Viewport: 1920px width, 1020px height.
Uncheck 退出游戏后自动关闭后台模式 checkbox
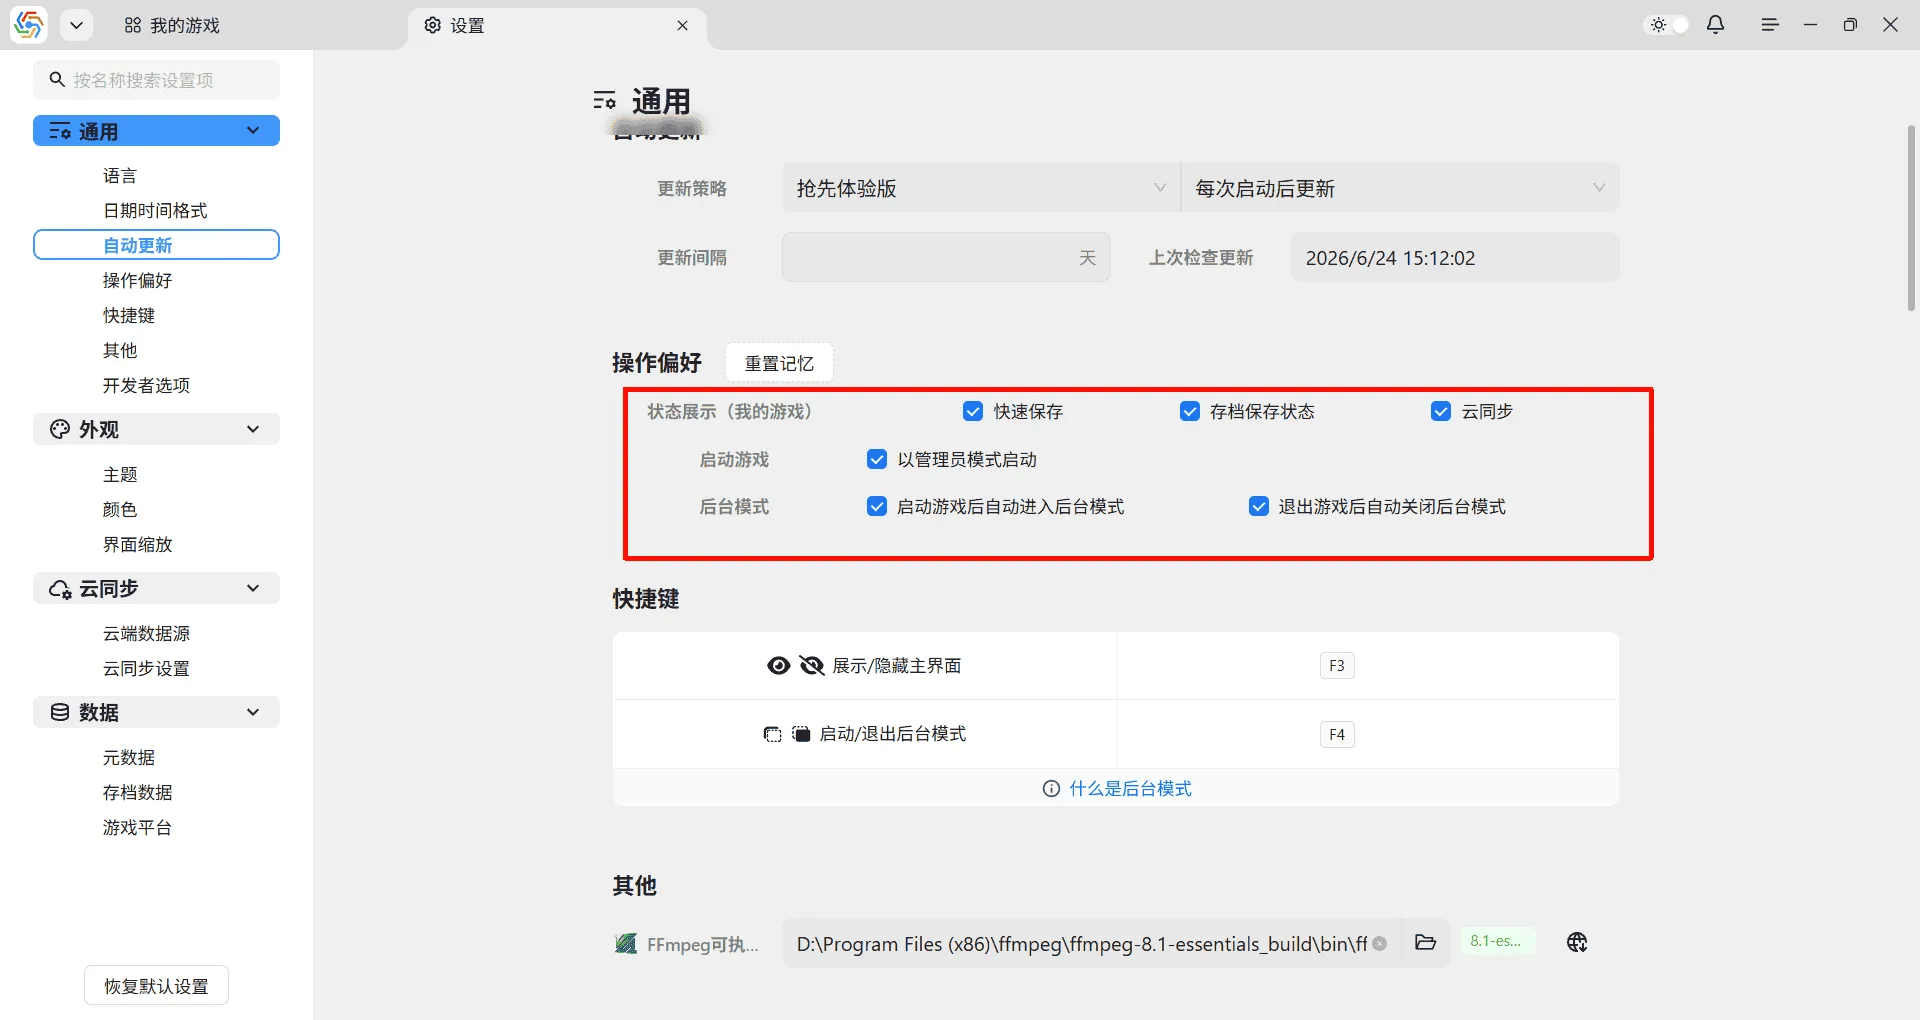(1259, 506)
